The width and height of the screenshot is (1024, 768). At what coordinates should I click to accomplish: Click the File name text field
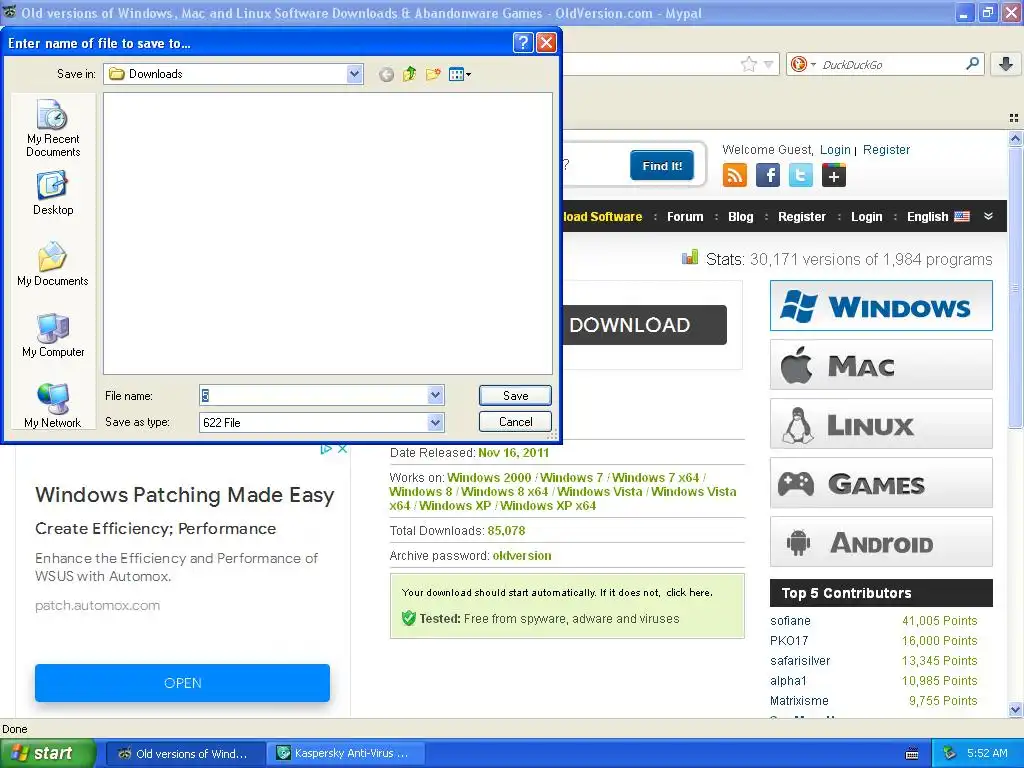[314, 395]
